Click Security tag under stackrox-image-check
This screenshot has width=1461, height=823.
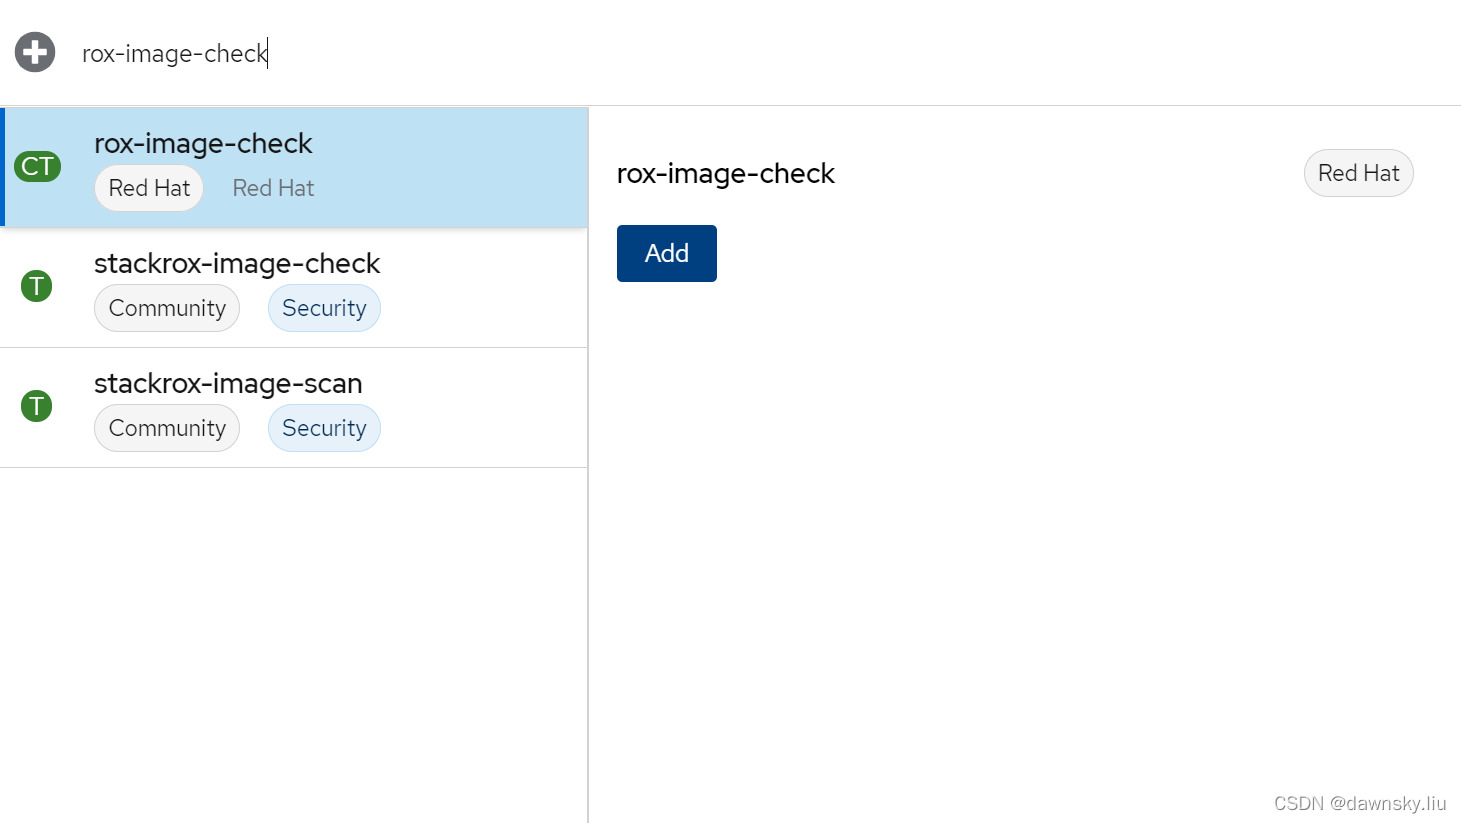tap(324, 308)
